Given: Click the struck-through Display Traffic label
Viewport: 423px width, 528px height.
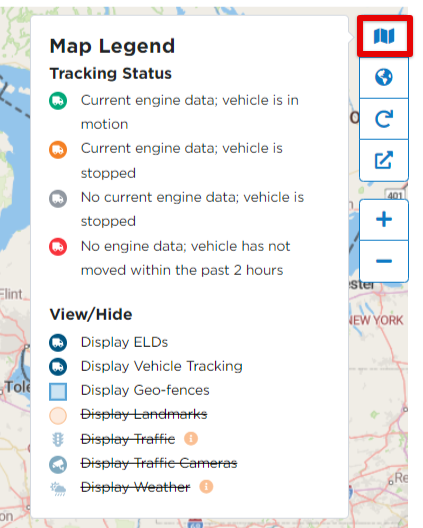Looking at the screenshot, I should (x=128, y=439).
